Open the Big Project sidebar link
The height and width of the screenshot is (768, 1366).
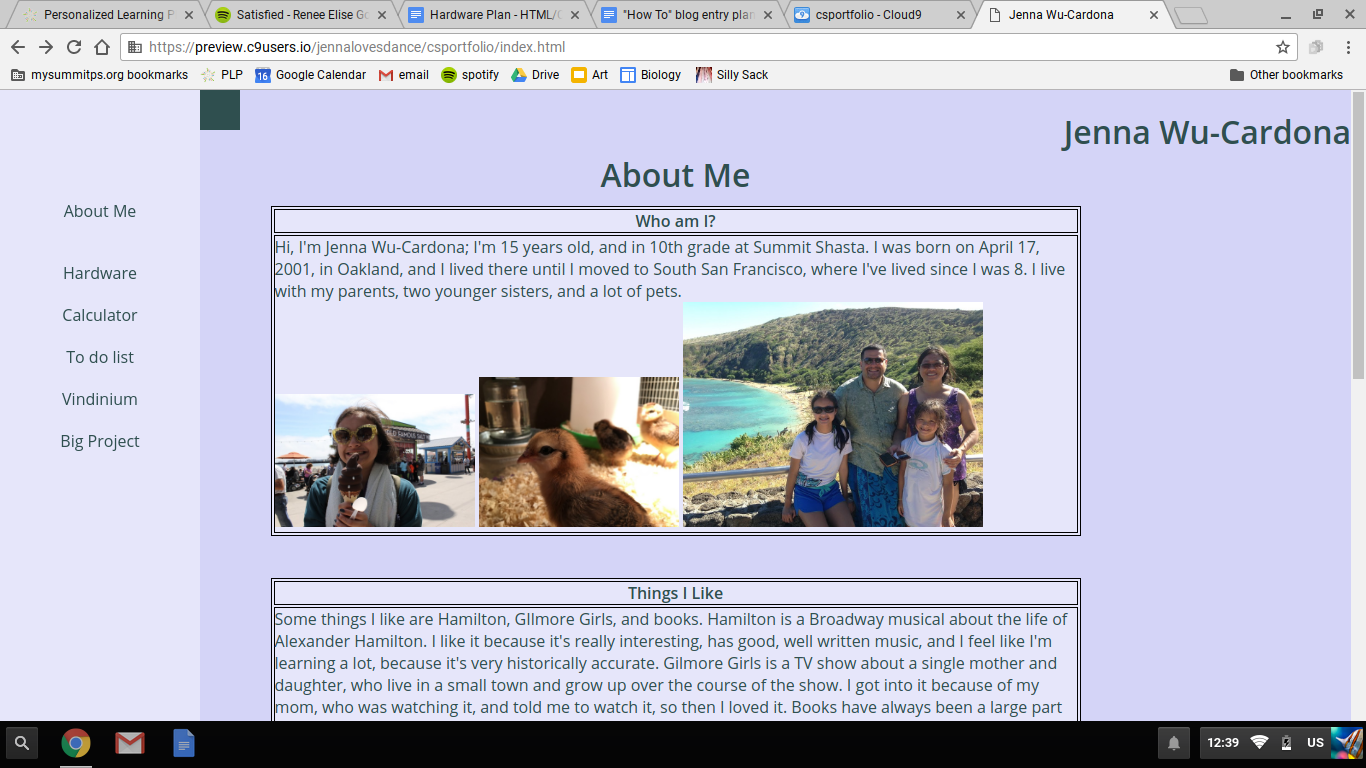click(x=100, y=441)
